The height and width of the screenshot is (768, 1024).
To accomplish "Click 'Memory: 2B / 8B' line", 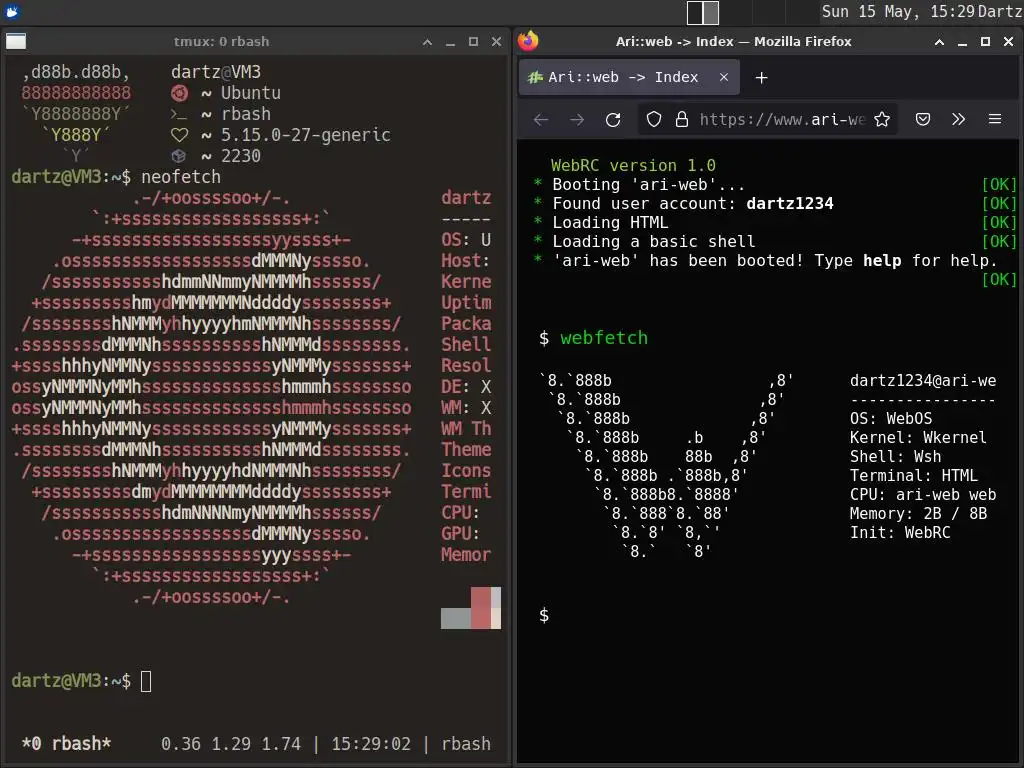I will 918,513.
